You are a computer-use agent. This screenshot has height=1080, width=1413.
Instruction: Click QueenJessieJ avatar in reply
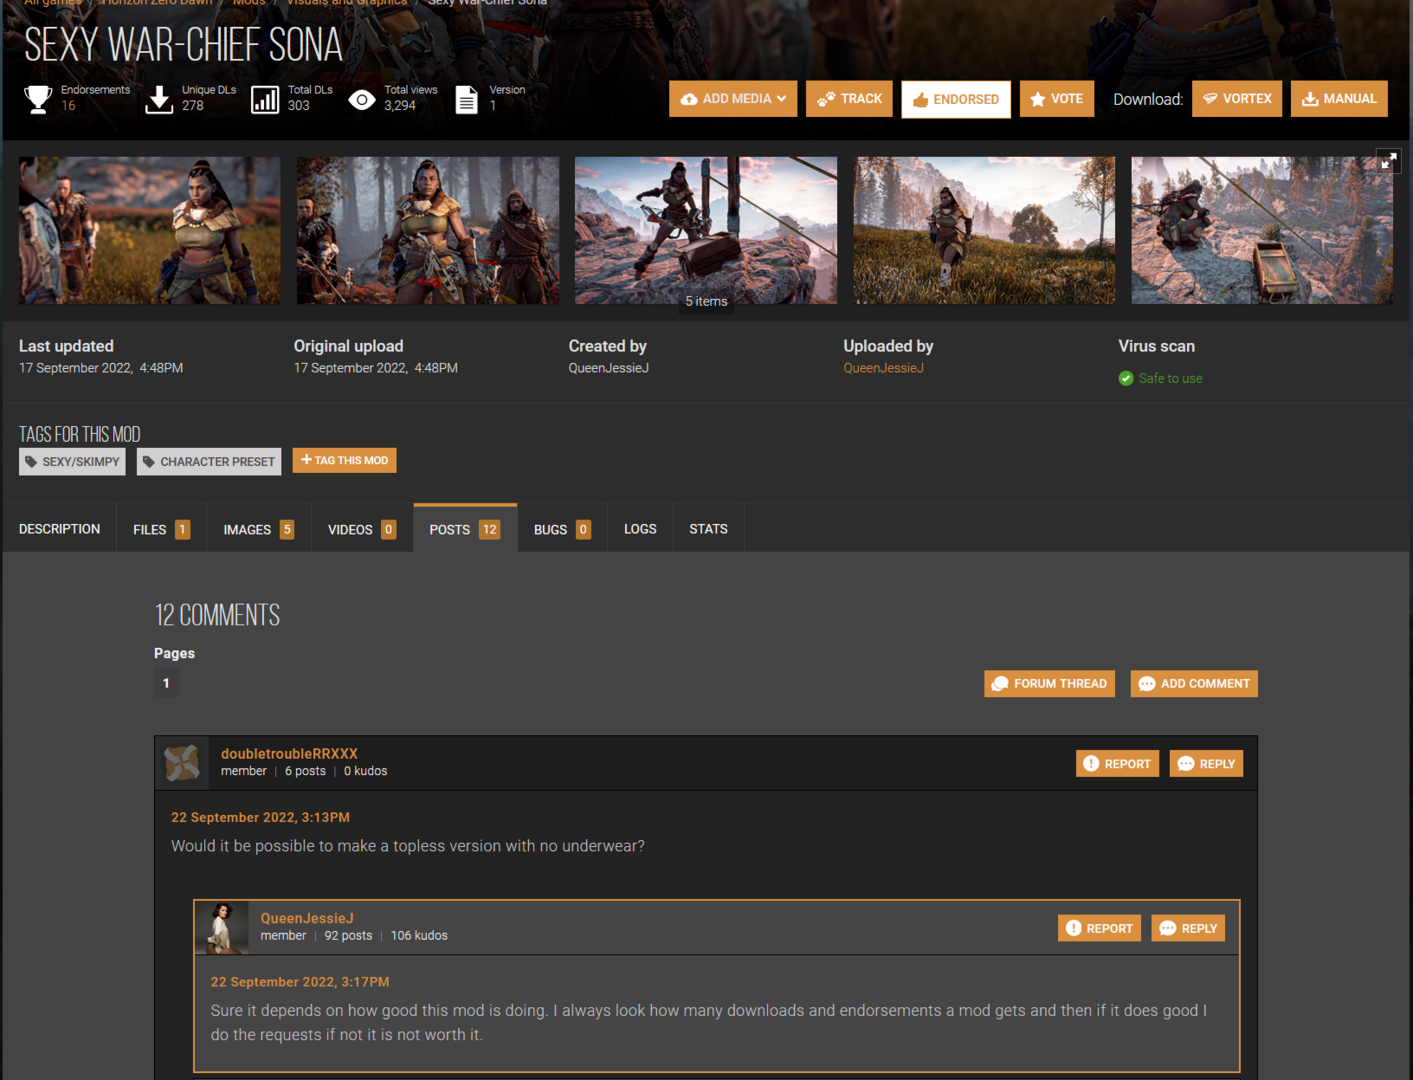coord(222,928)
